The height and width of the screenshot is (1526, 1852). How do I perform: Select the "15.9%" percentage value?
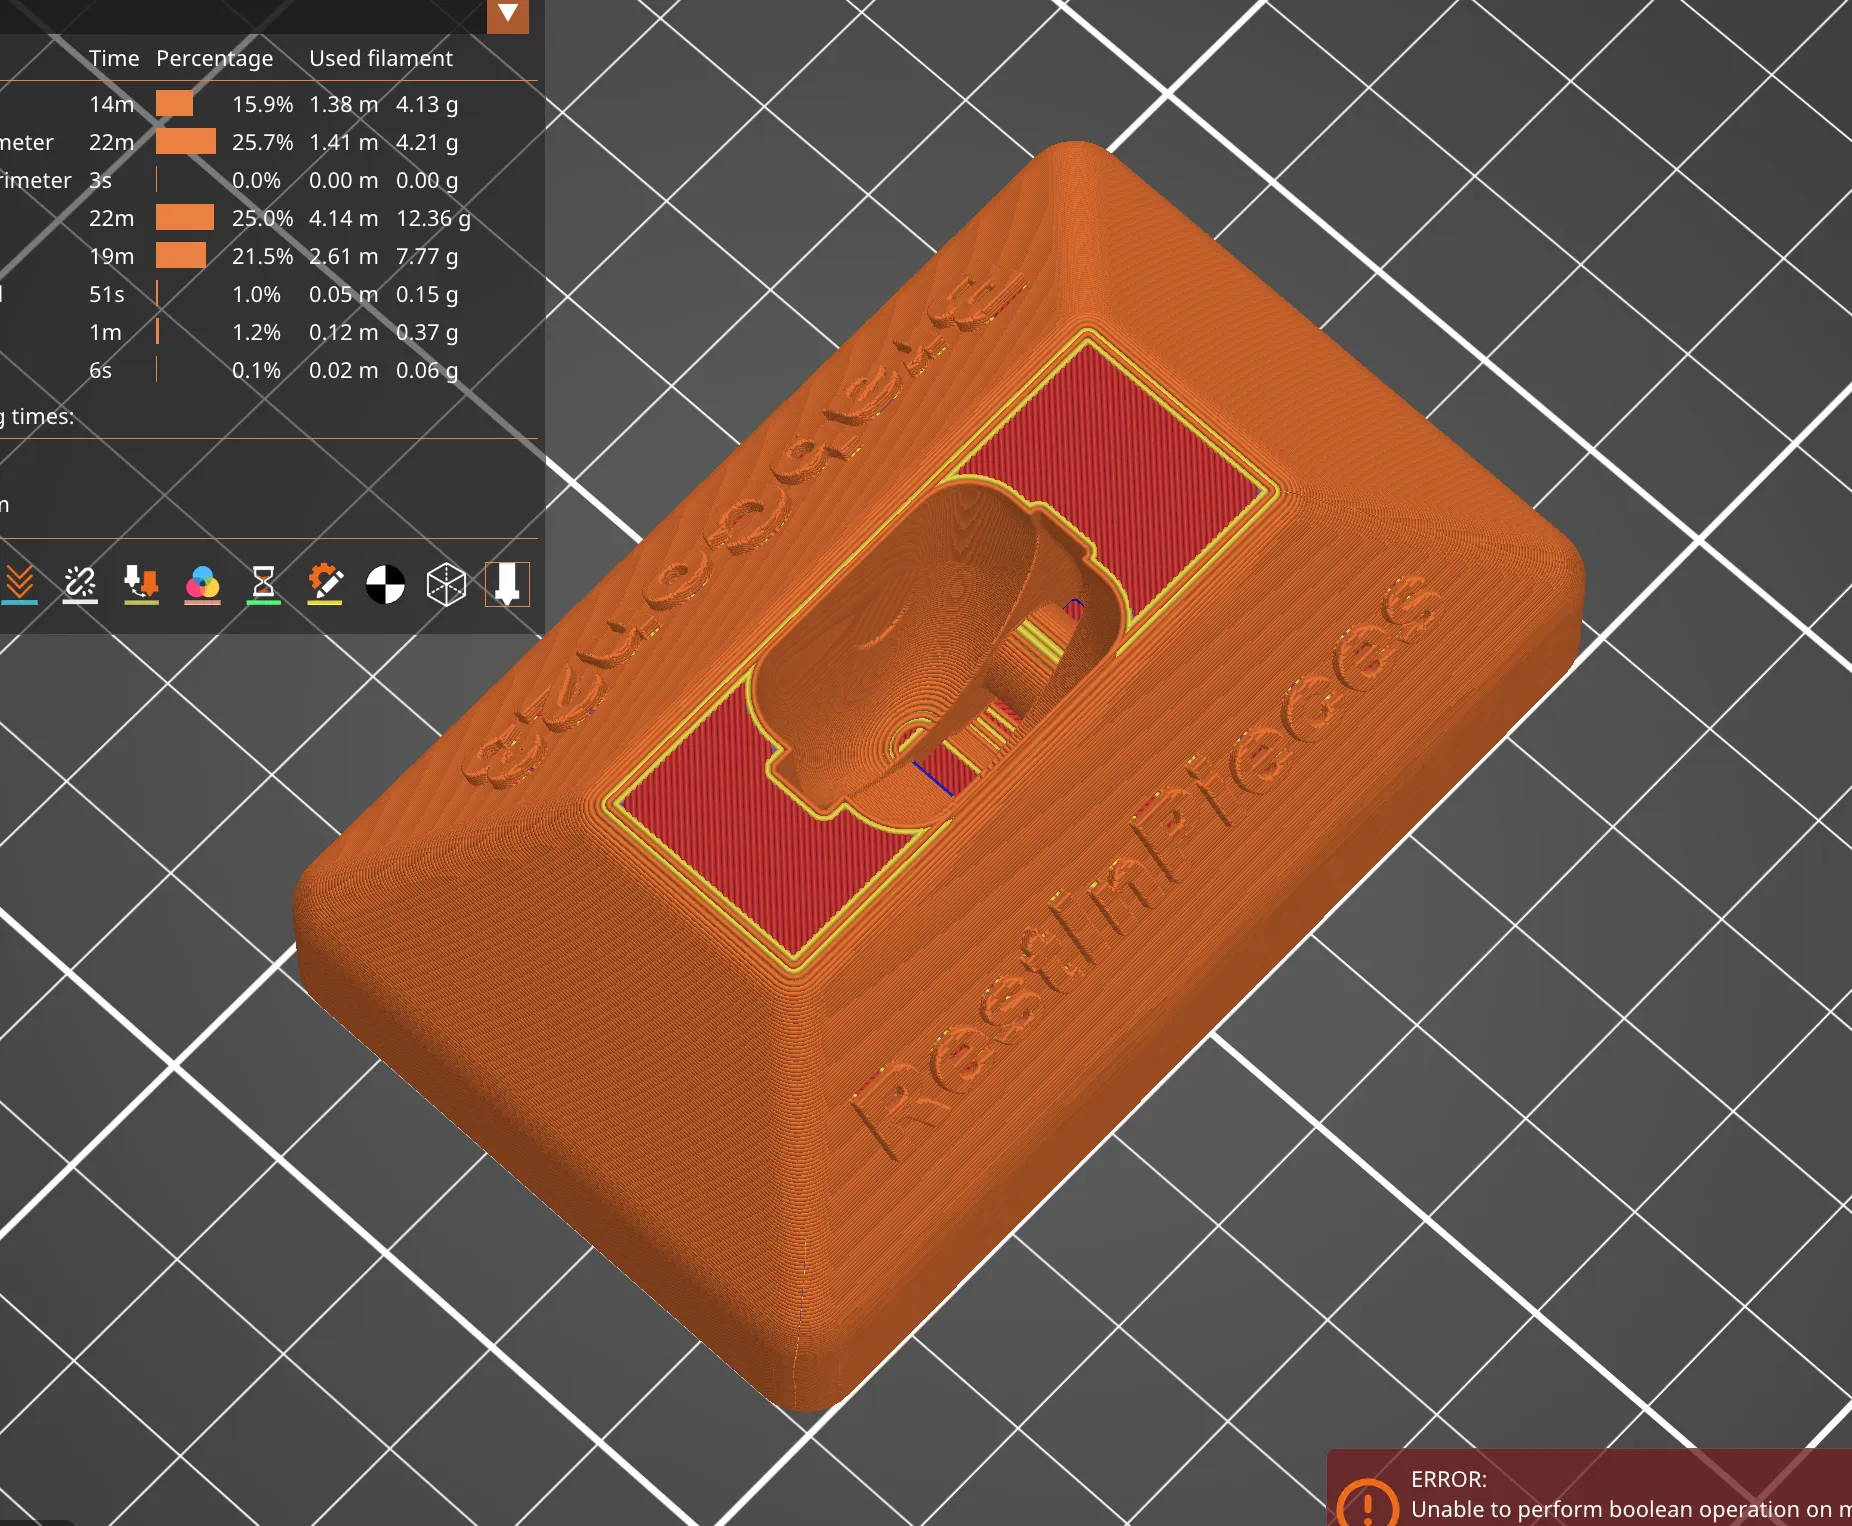click(263, 104)
